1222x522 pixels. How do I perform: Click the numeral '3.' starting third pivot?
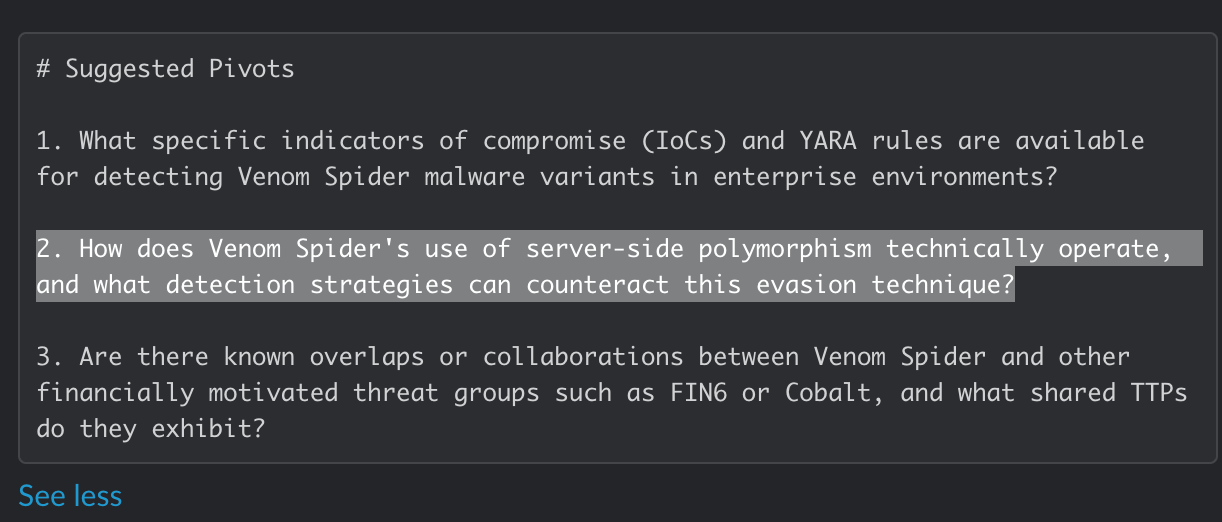51,357
